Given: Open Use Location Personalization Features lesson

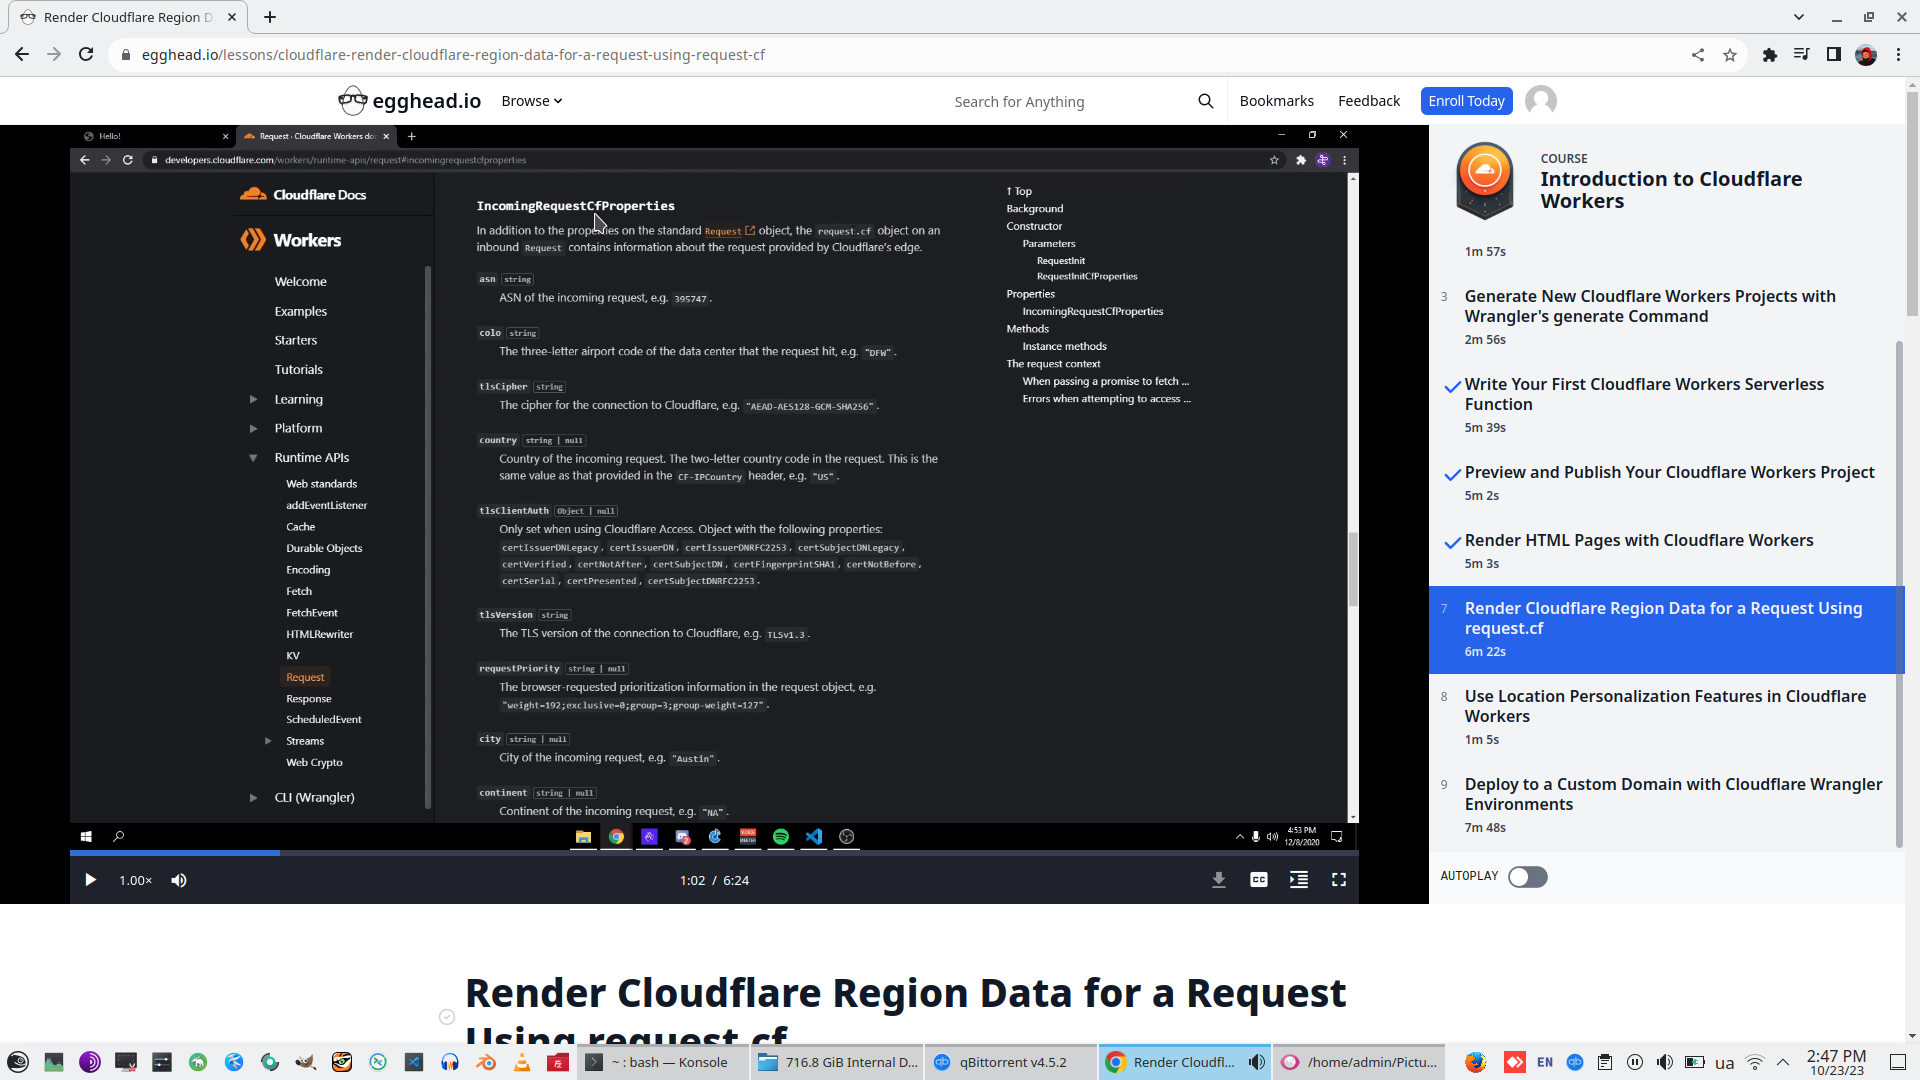Looking at the screenshot, I should (x=1665, y=706).
